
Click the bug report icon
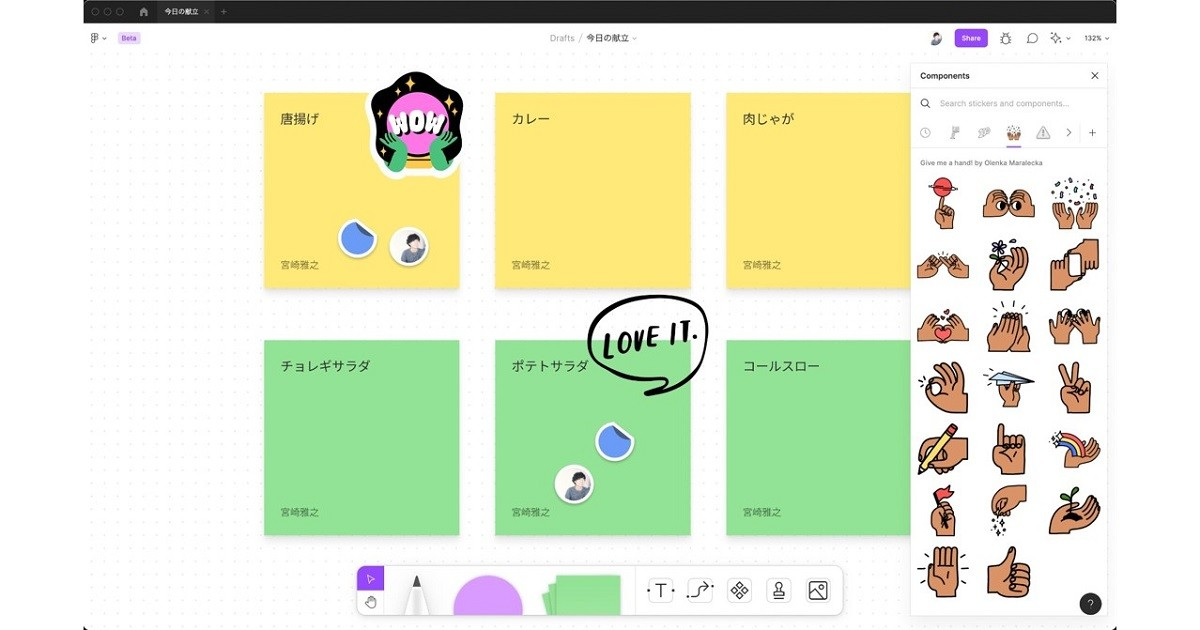click(1005, 38)
